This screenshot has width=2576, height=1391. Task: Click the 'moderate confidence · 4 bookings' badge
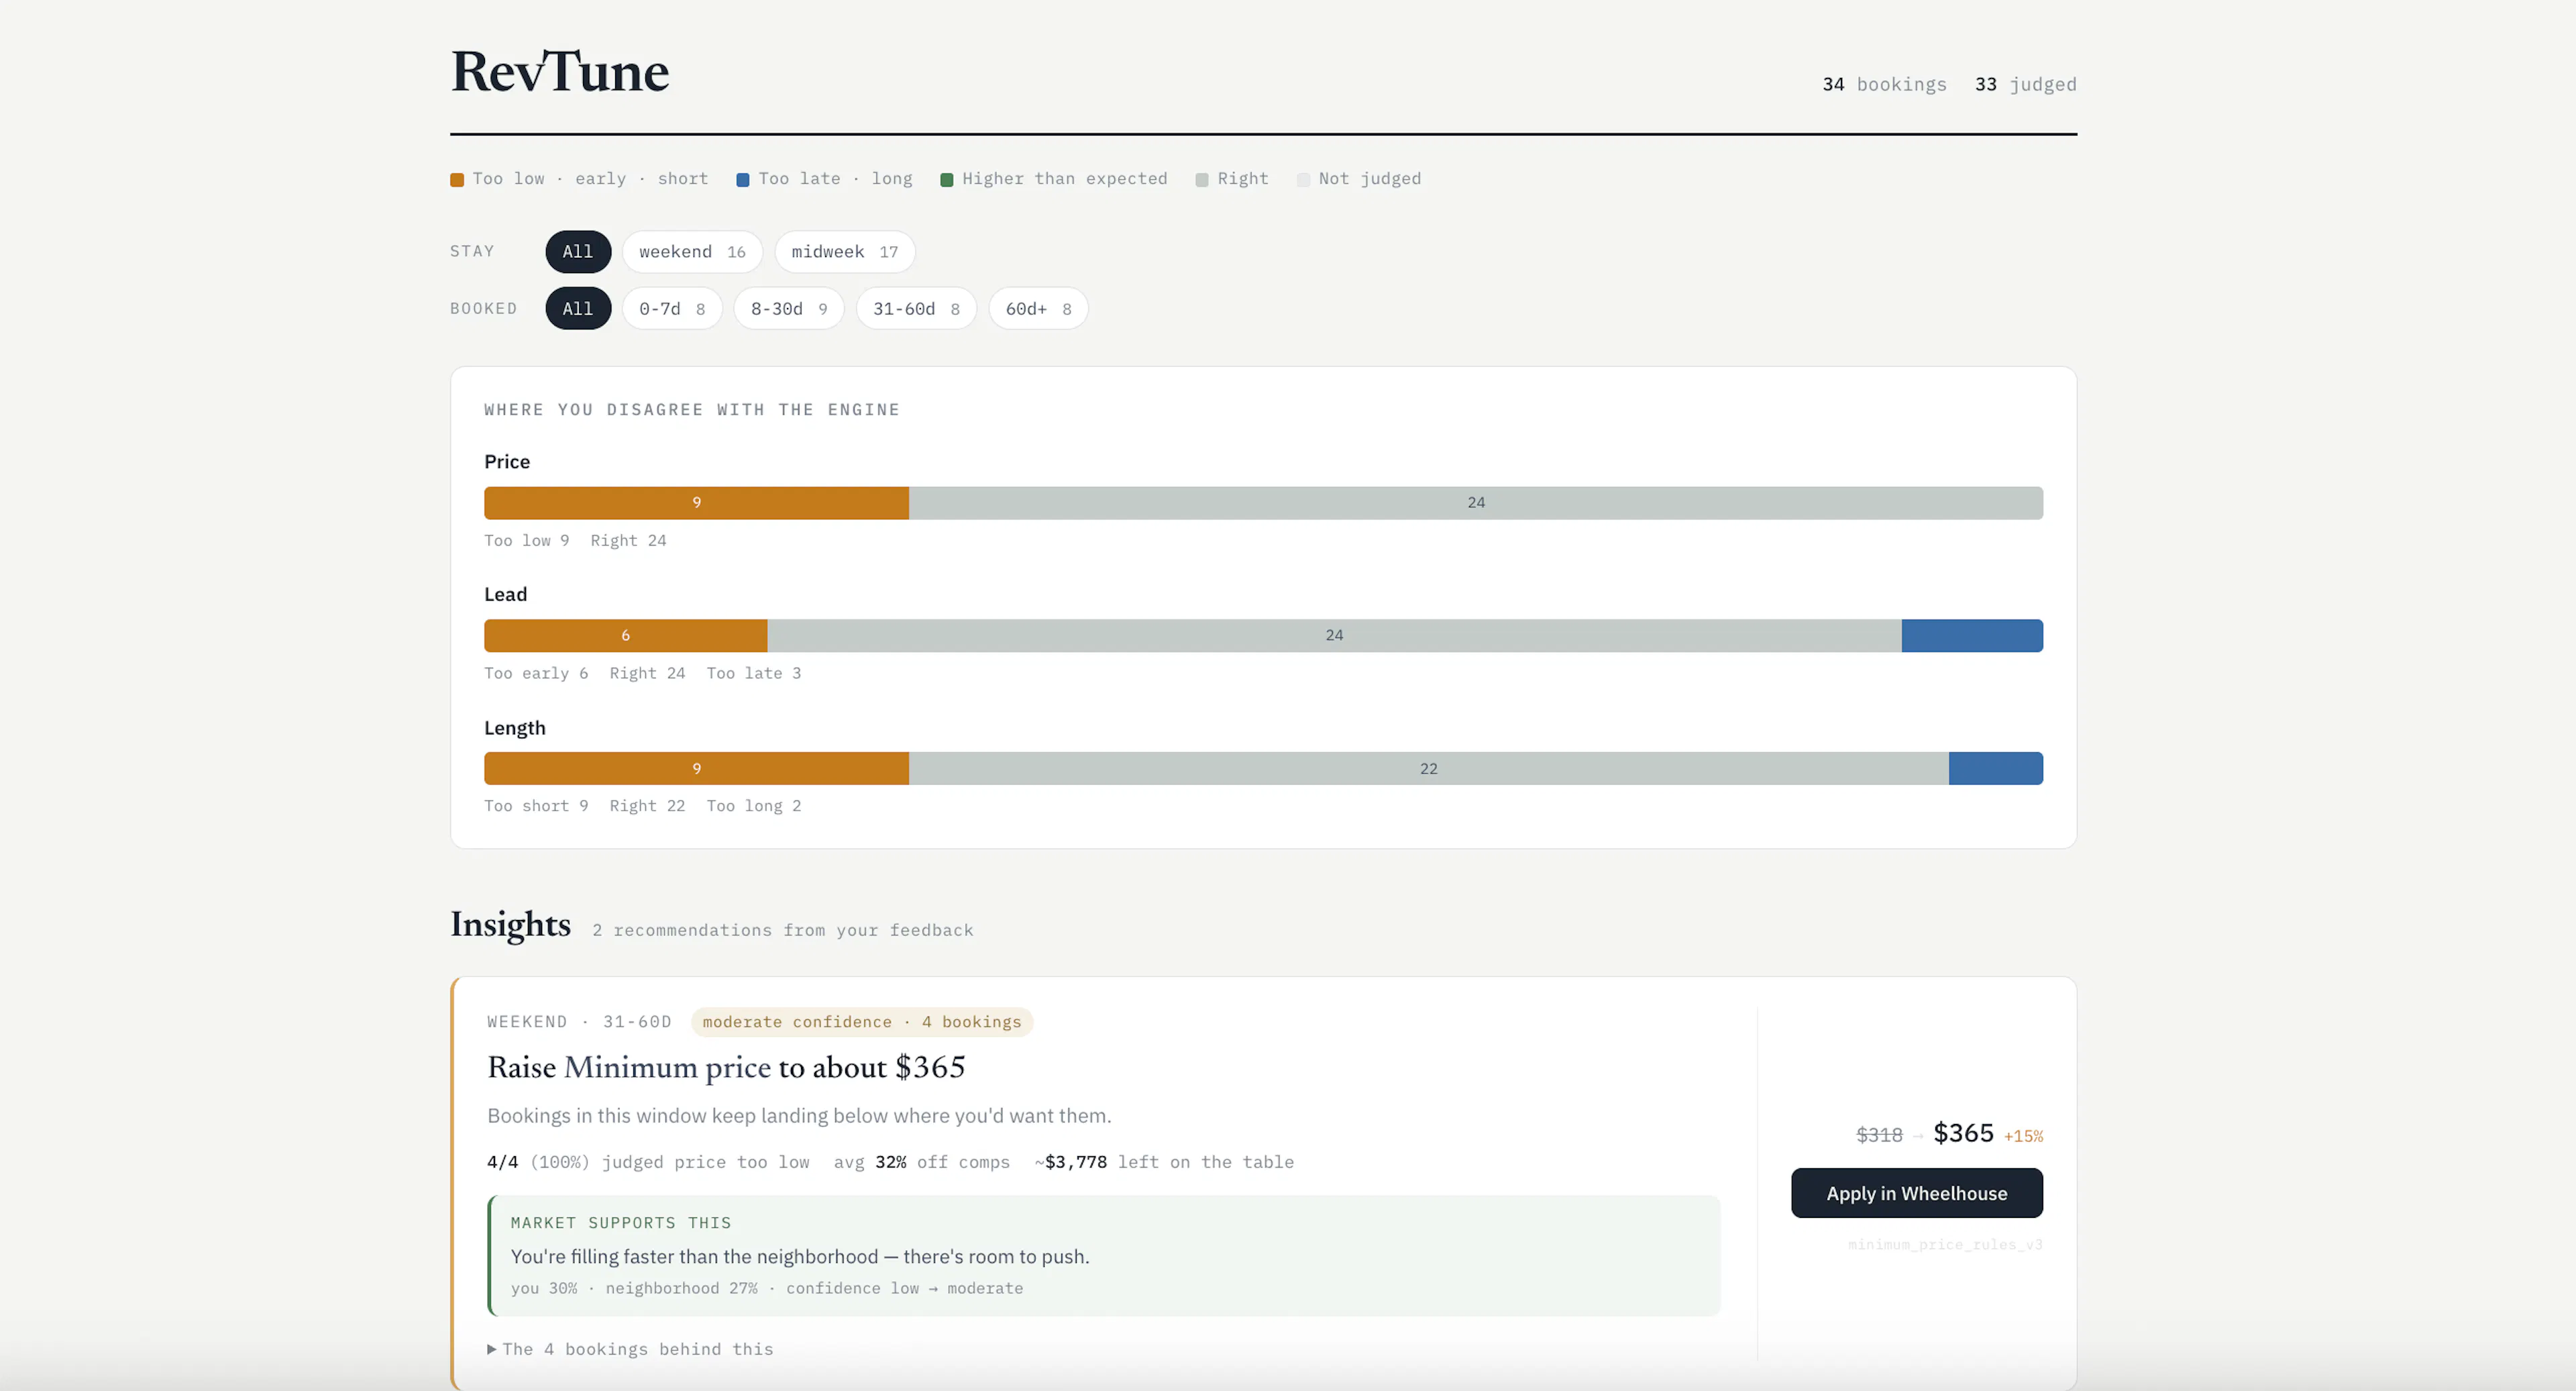coord(861,1021)
